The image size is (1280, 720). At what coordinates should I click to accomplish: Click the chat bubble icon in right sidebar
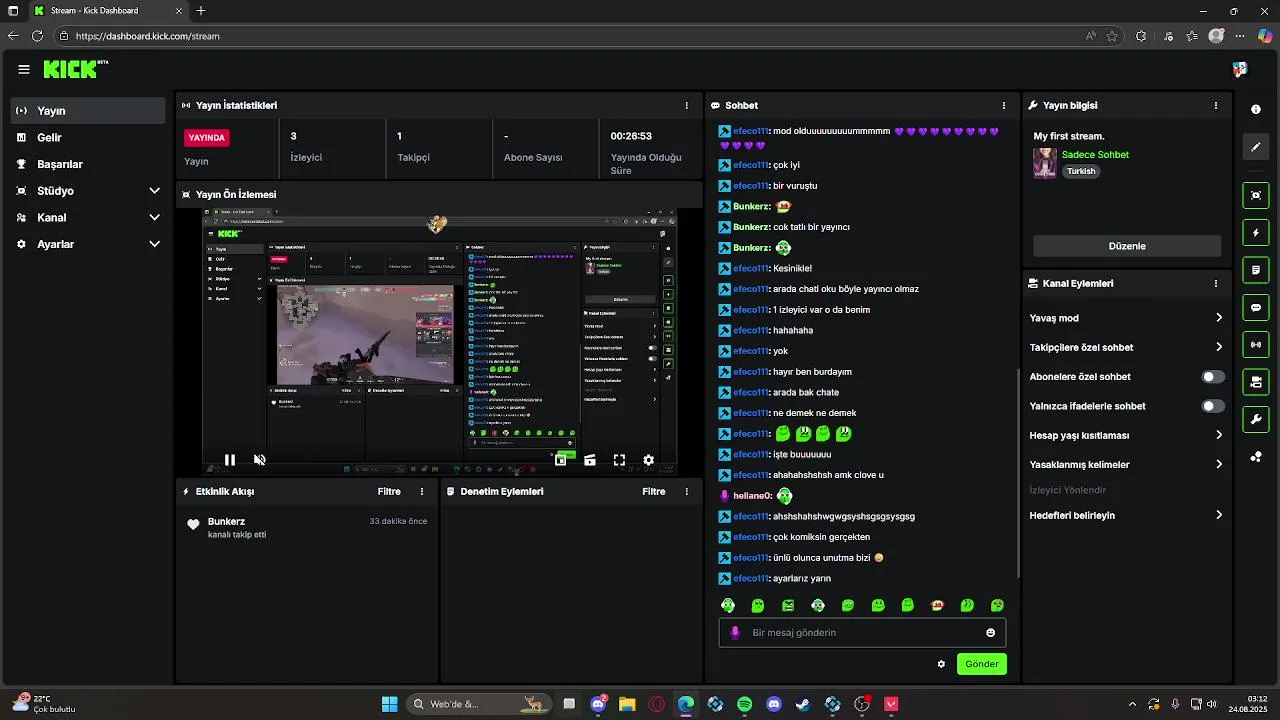[x=1256, y=308]
